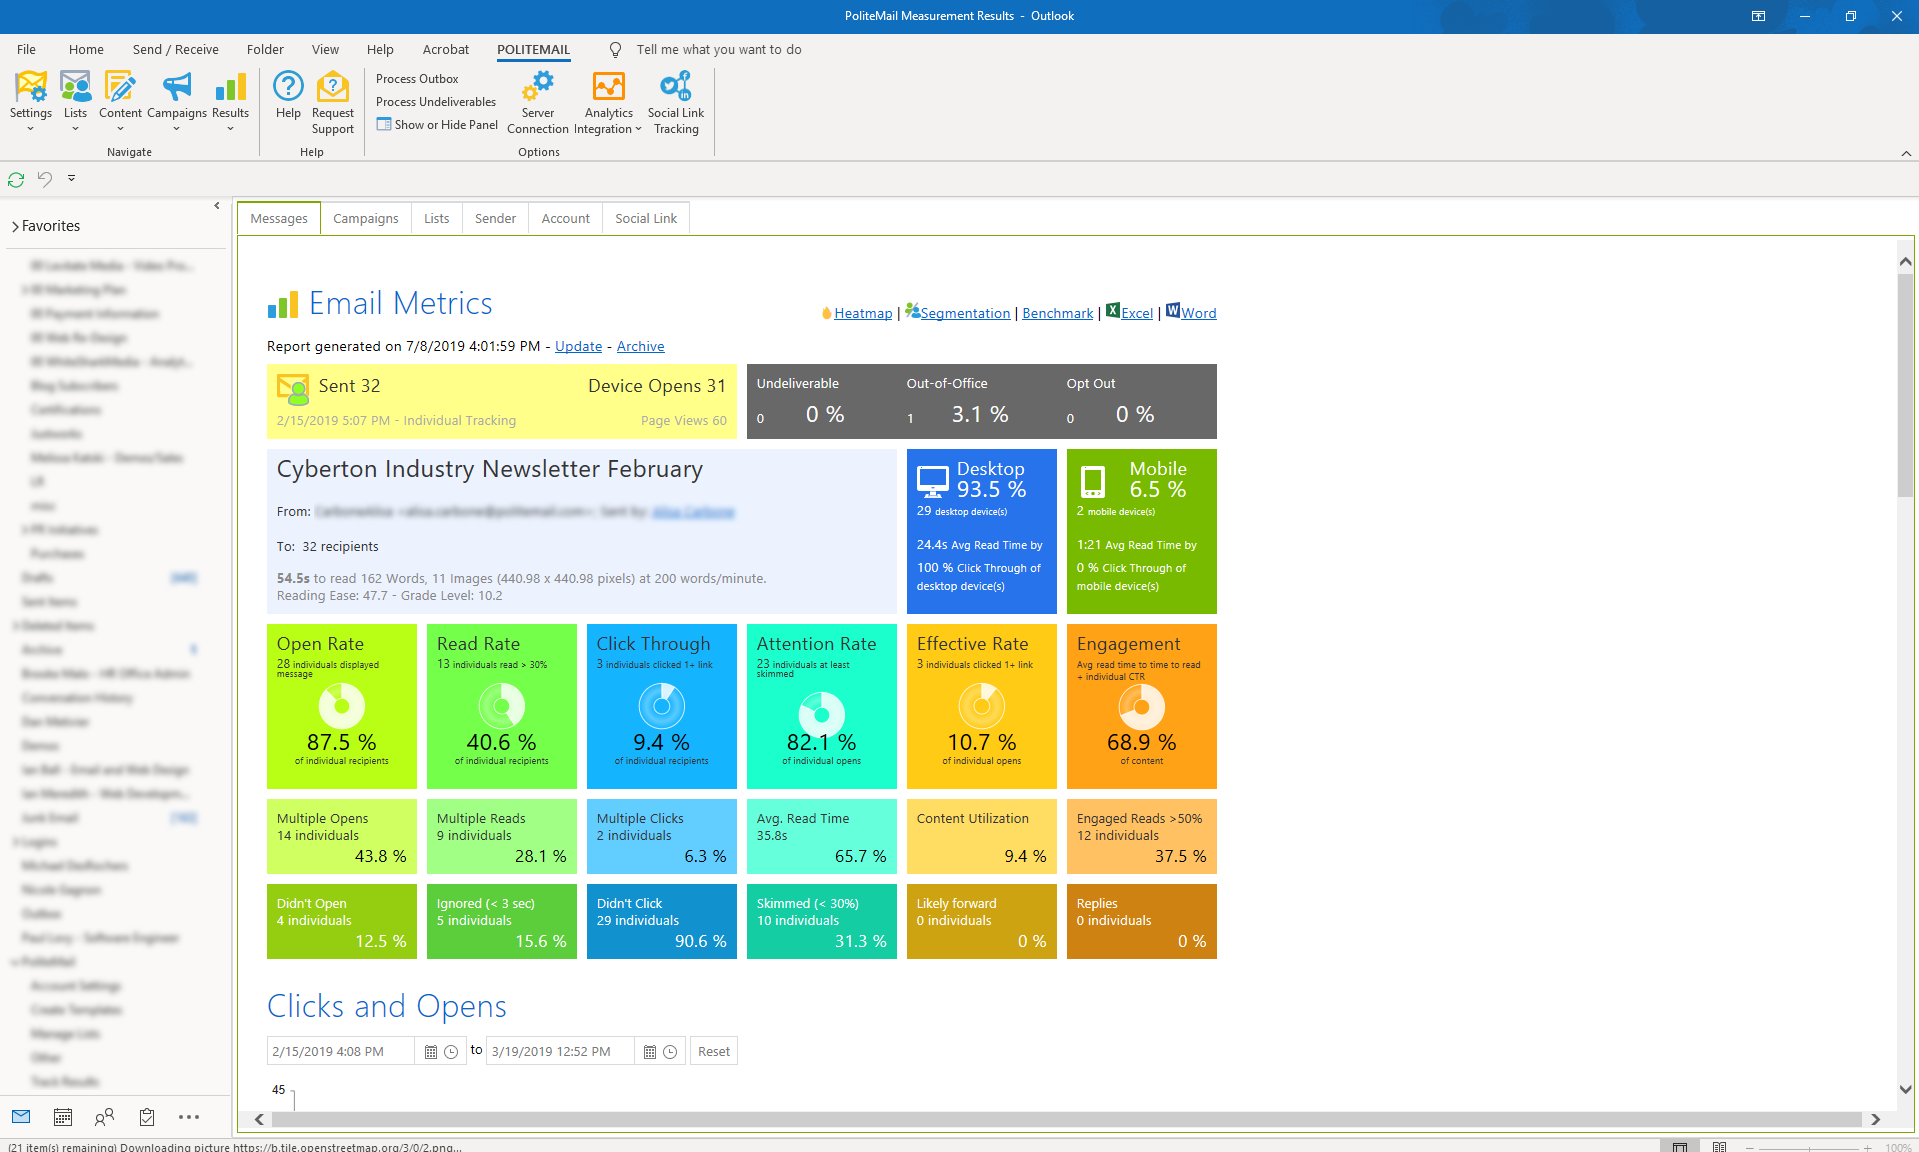Open start time clock picker

click(451, 1052)
